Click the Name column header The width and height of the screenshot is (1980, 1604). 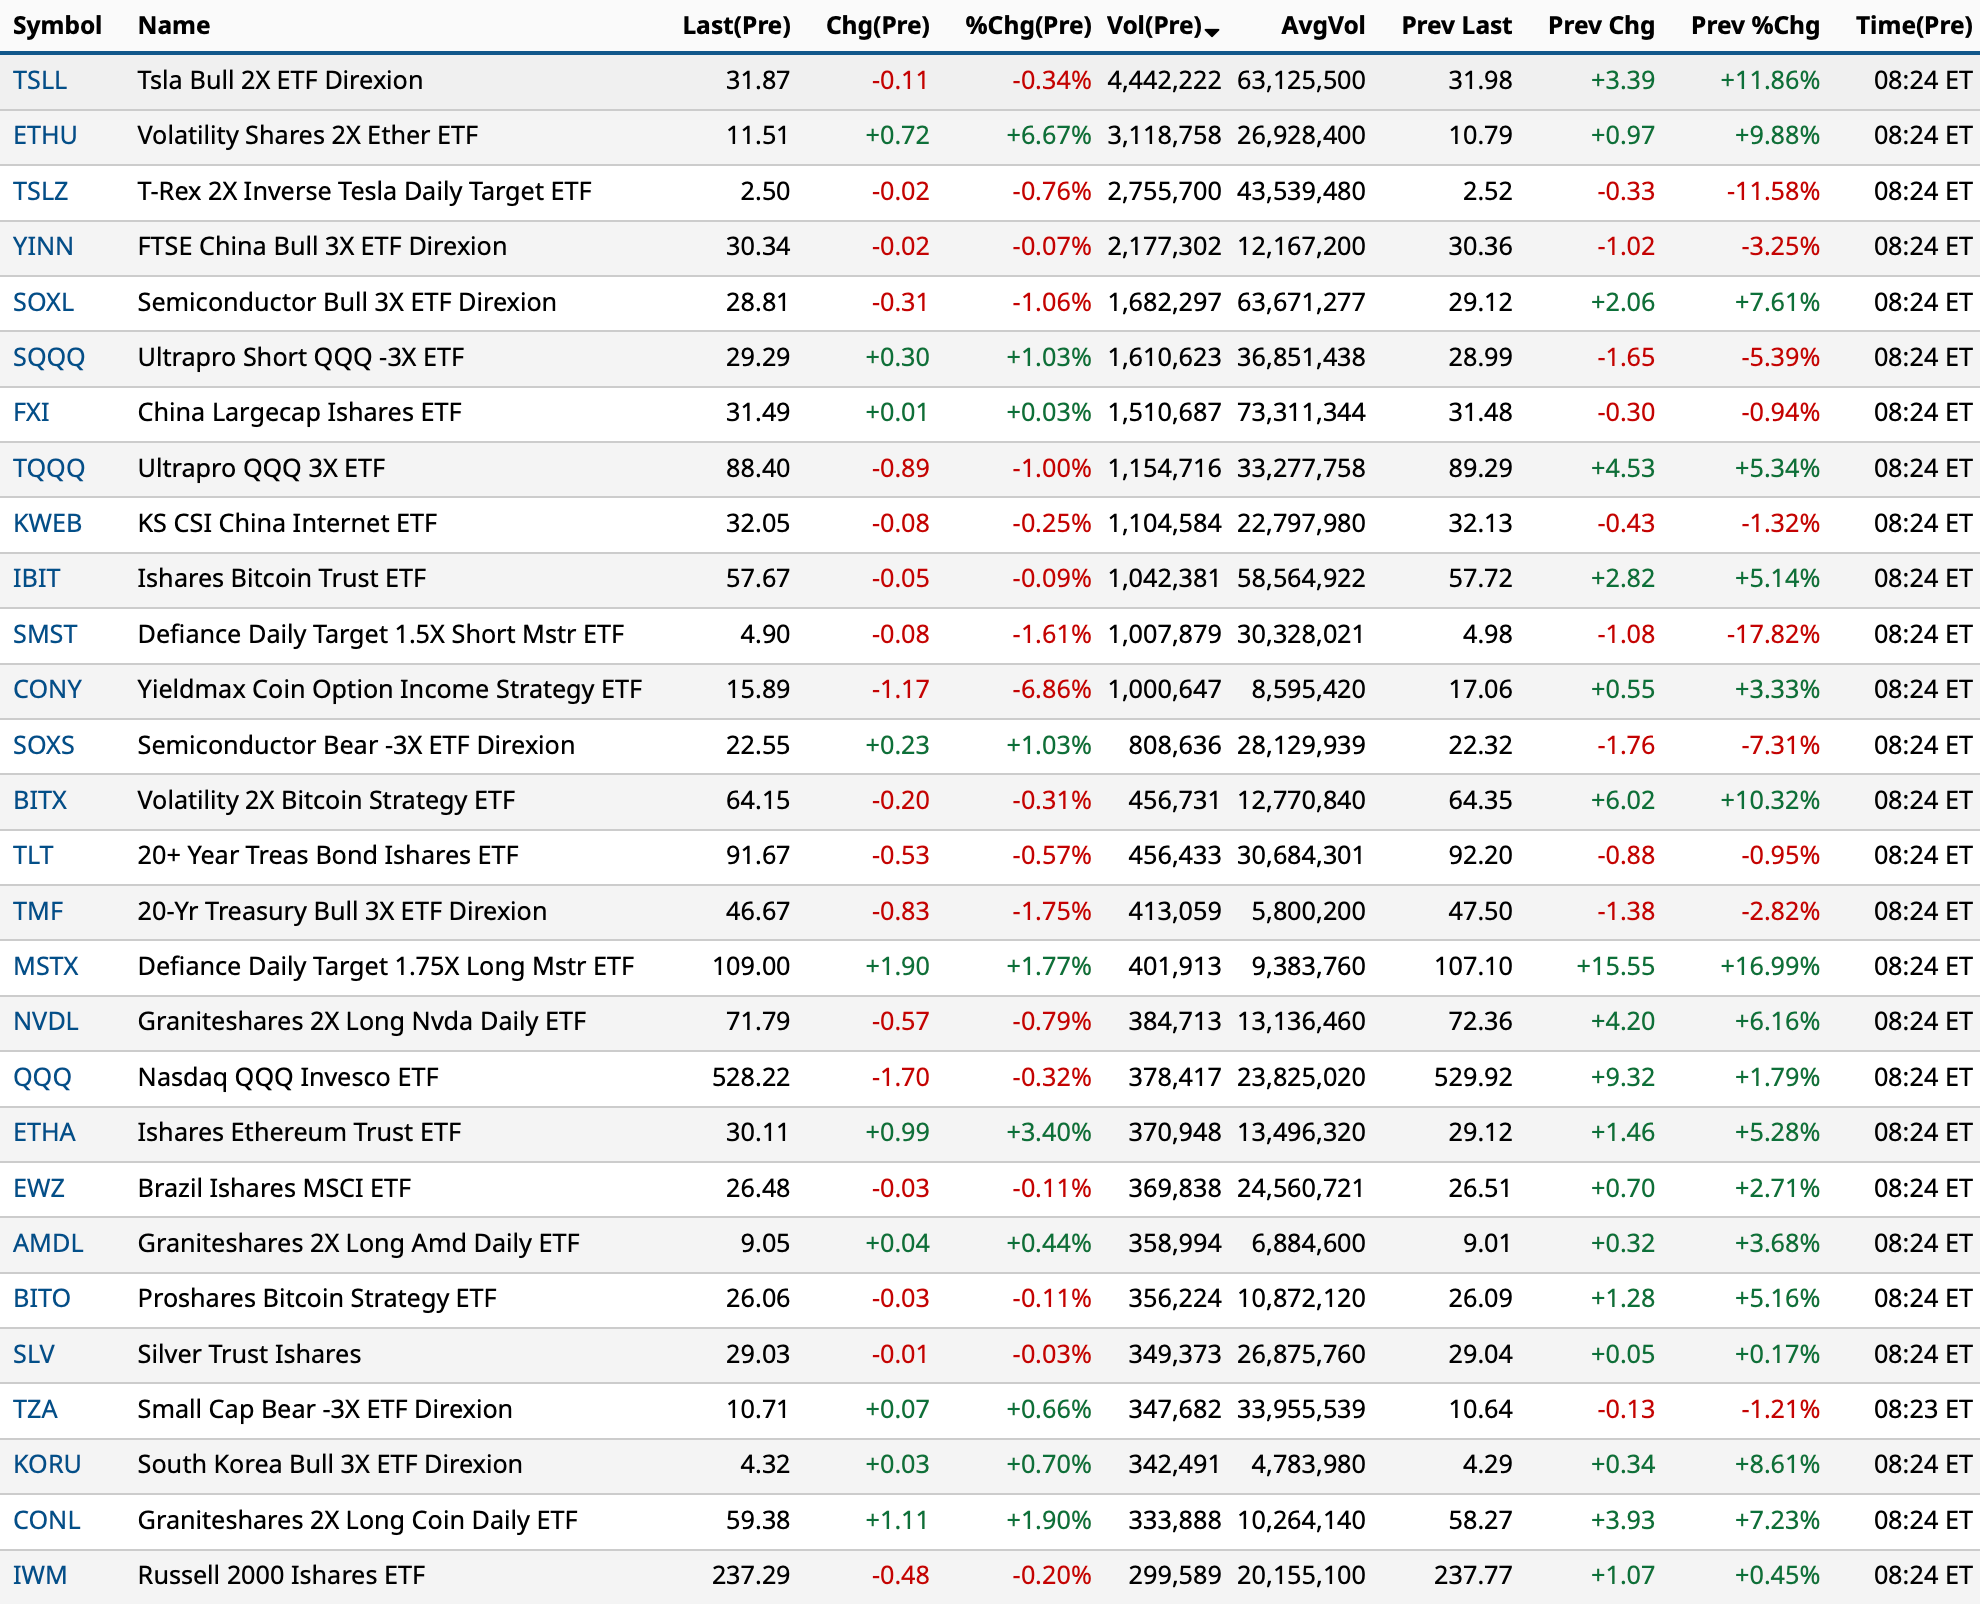[174, 26]
